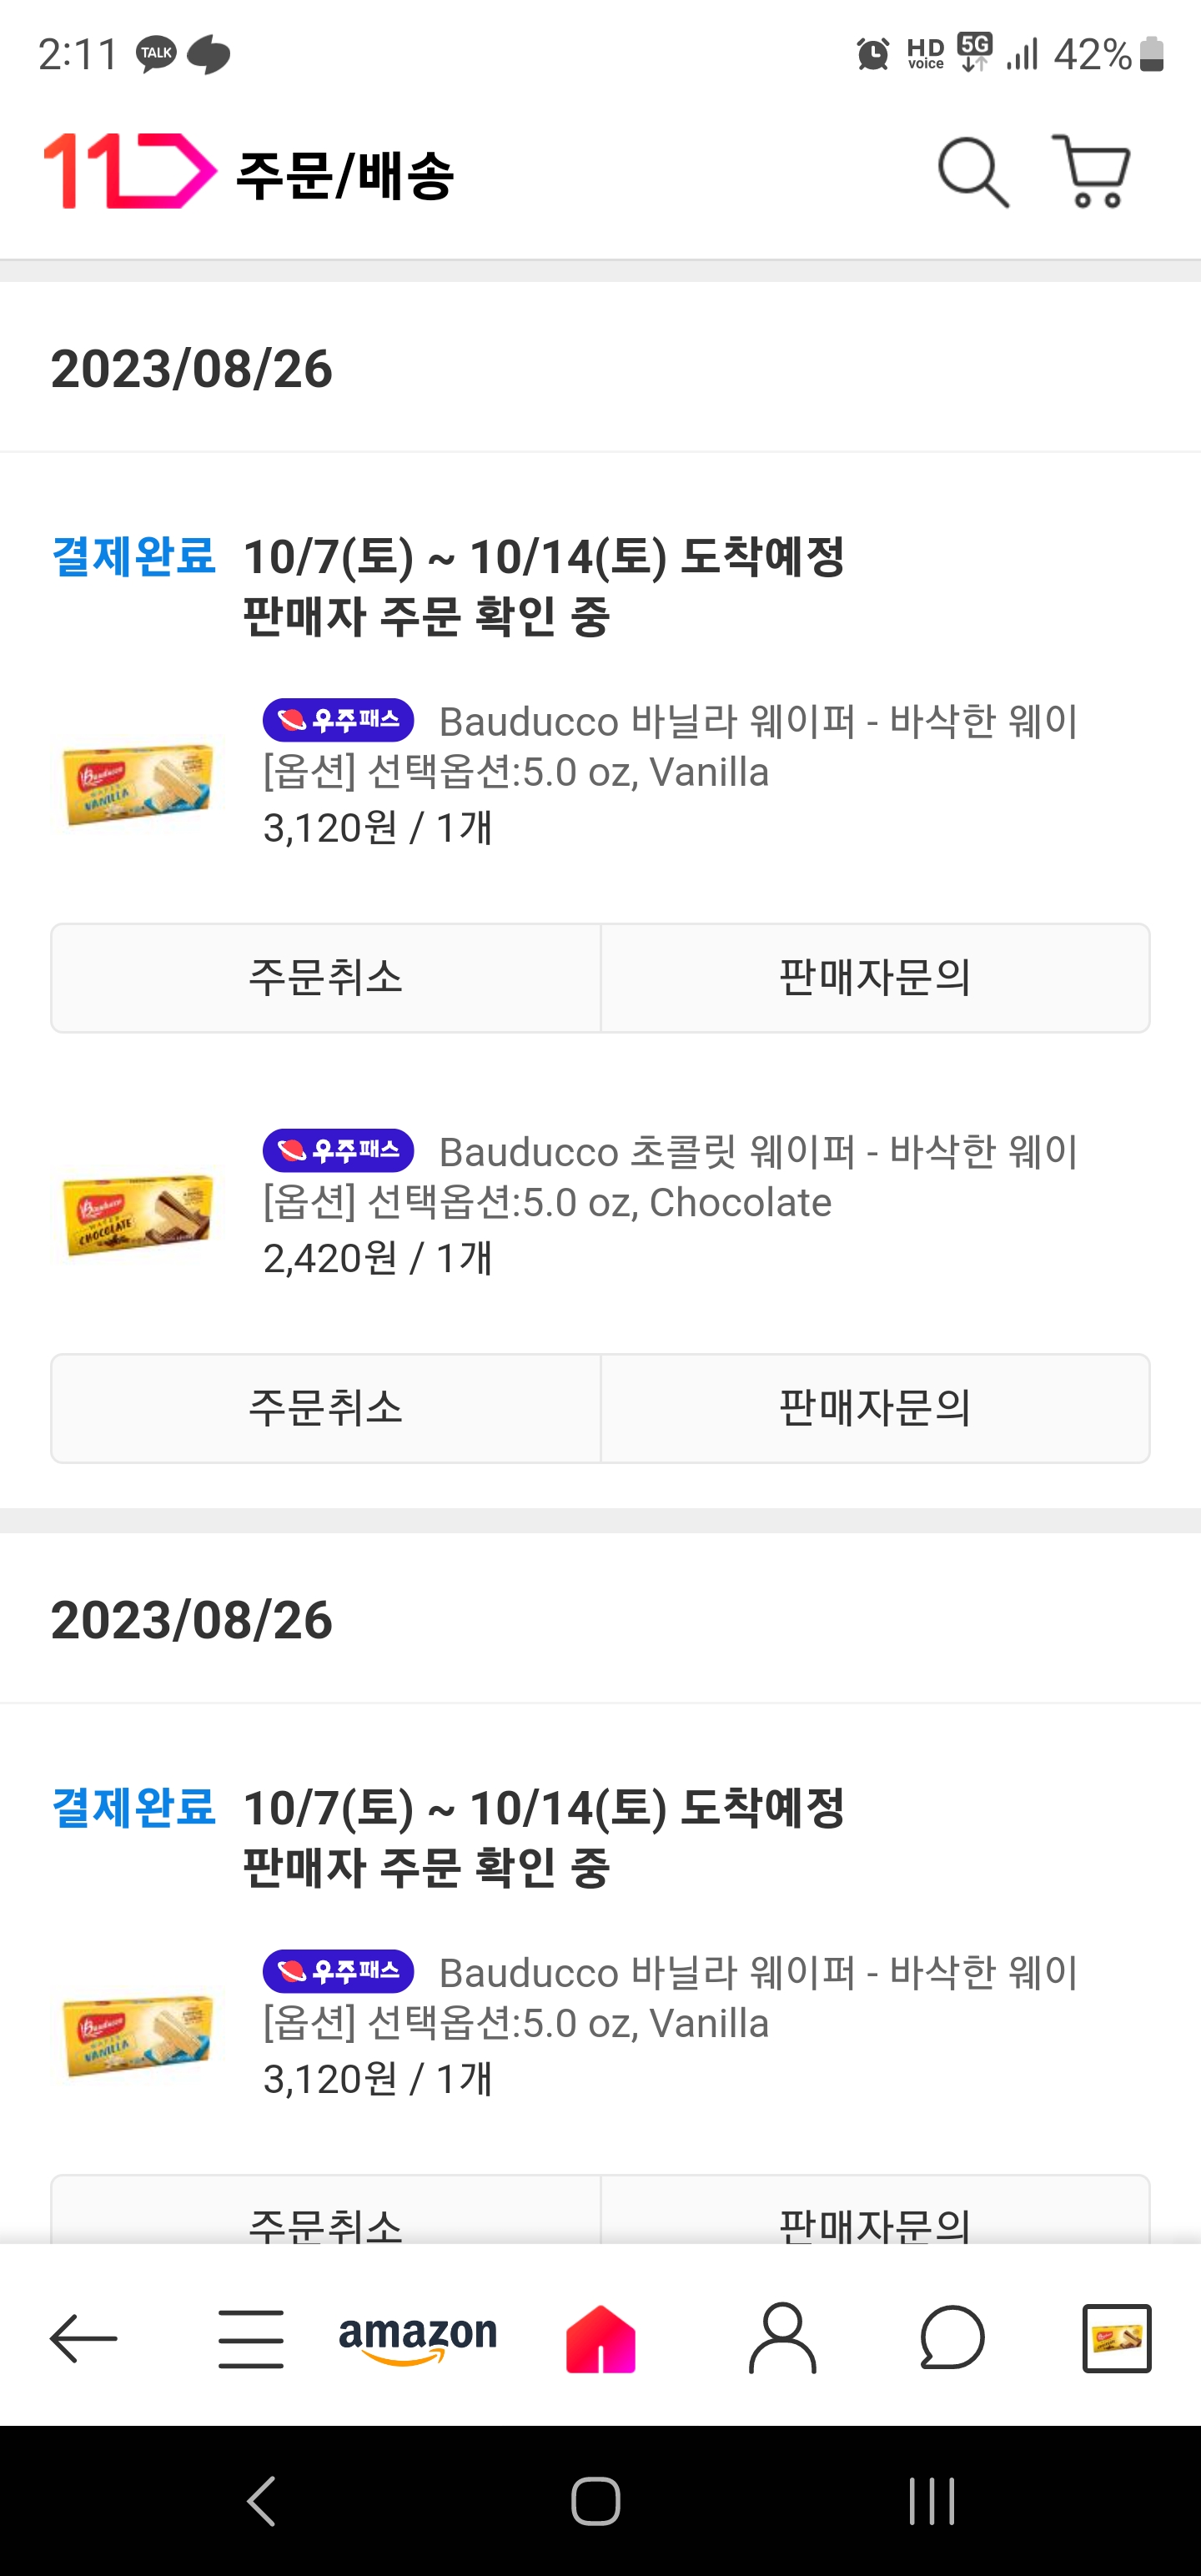
Task: Tap the 11st logo in header
Action: click(x=130, y=172)
